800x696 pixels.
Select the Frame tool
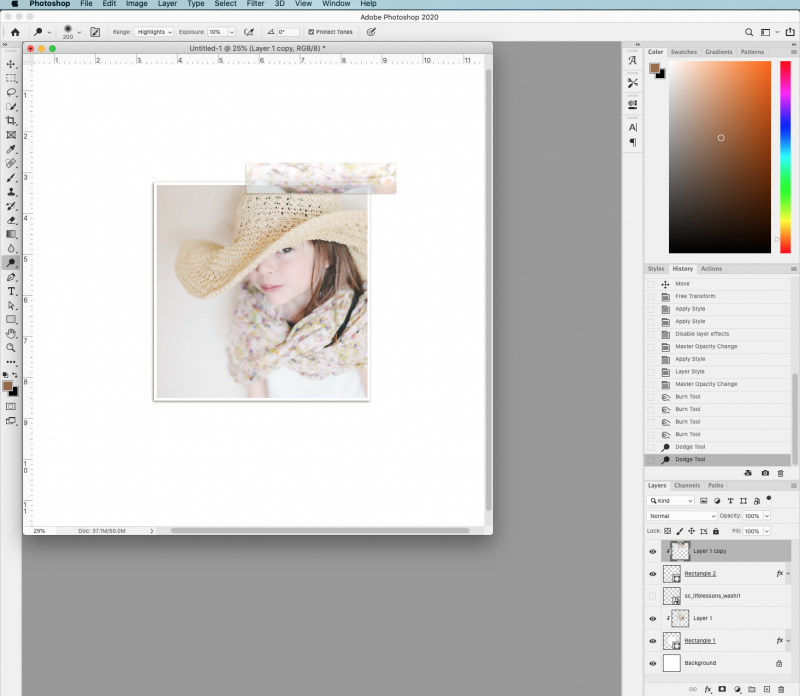coord(11,135)
